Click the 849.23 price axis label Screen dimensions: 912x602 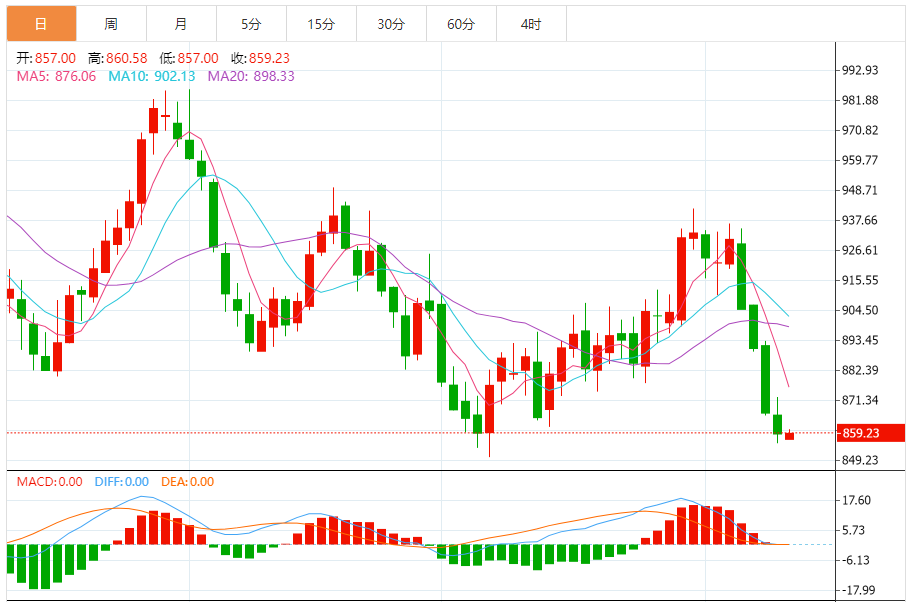tap(860, 461)
